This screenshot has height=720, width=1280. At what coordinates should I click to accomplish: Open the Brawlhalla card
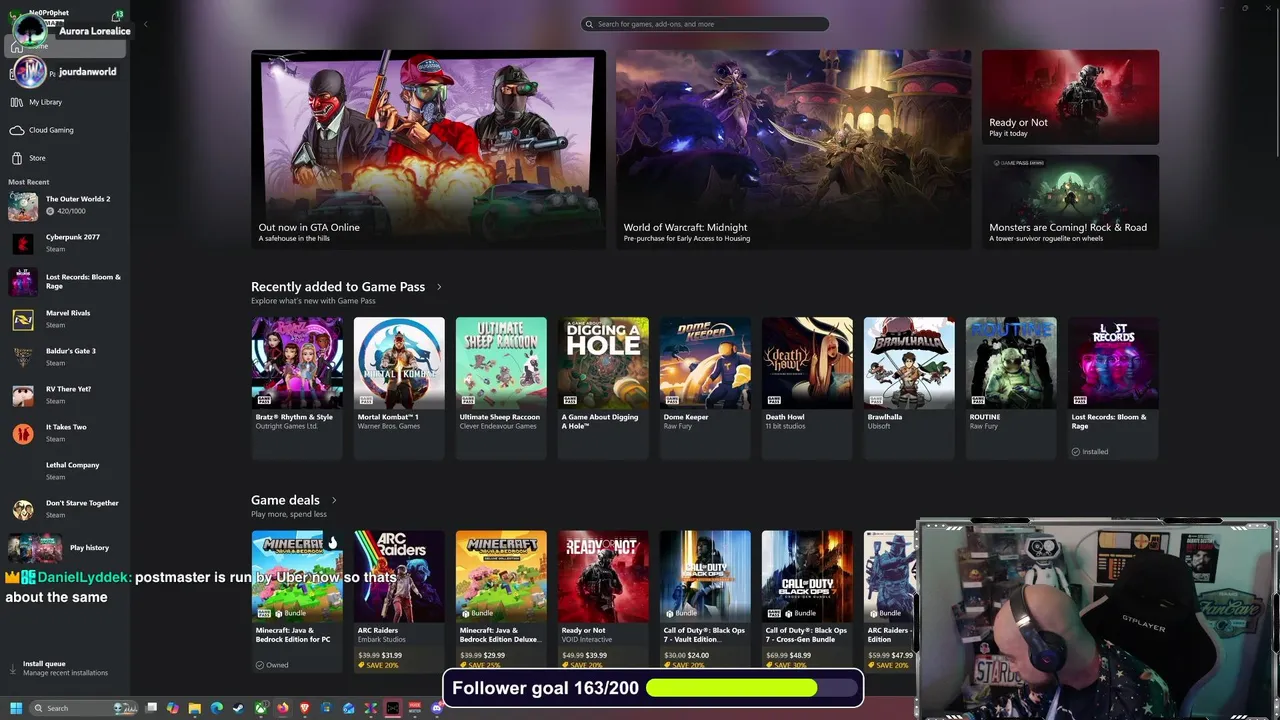click(x=909, y=388)
